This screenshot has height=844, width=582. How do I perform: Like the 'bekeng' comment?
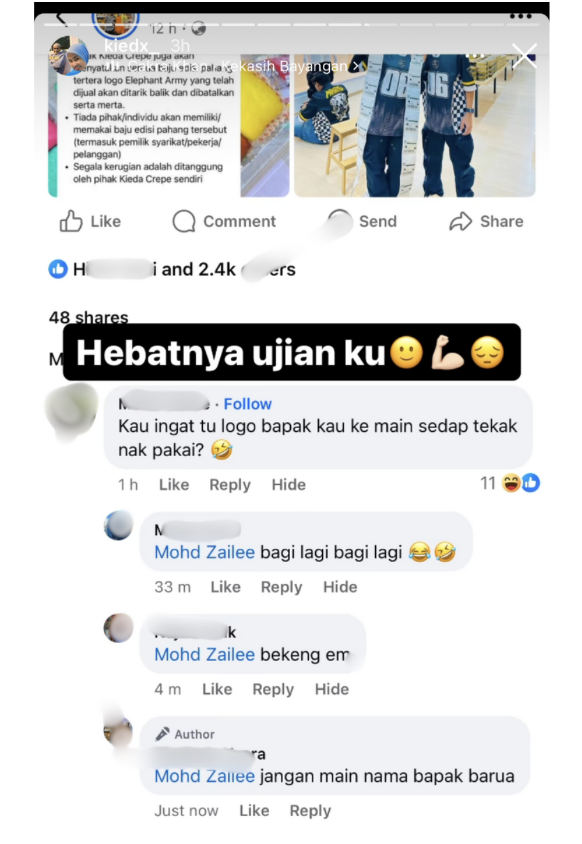pos(217,689)
